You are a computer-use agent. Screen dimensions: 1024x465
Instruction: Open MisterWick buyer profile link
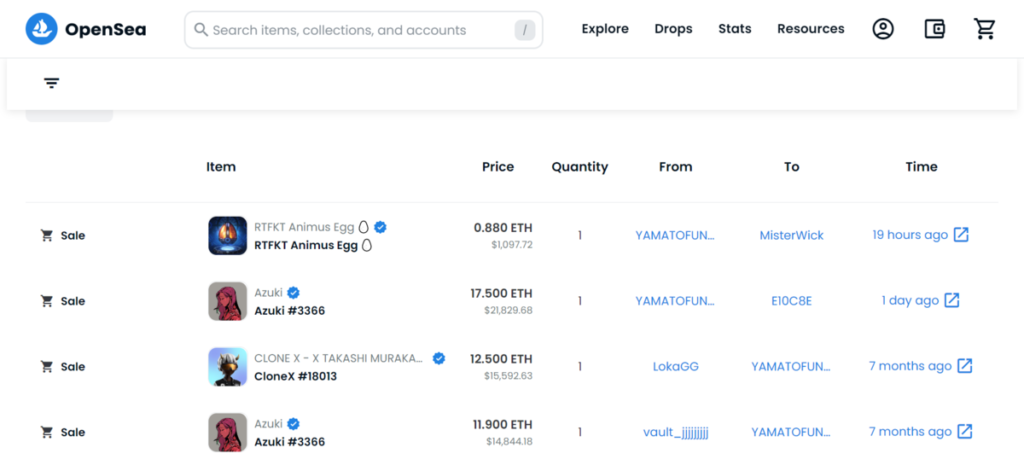tap(791, 235)
